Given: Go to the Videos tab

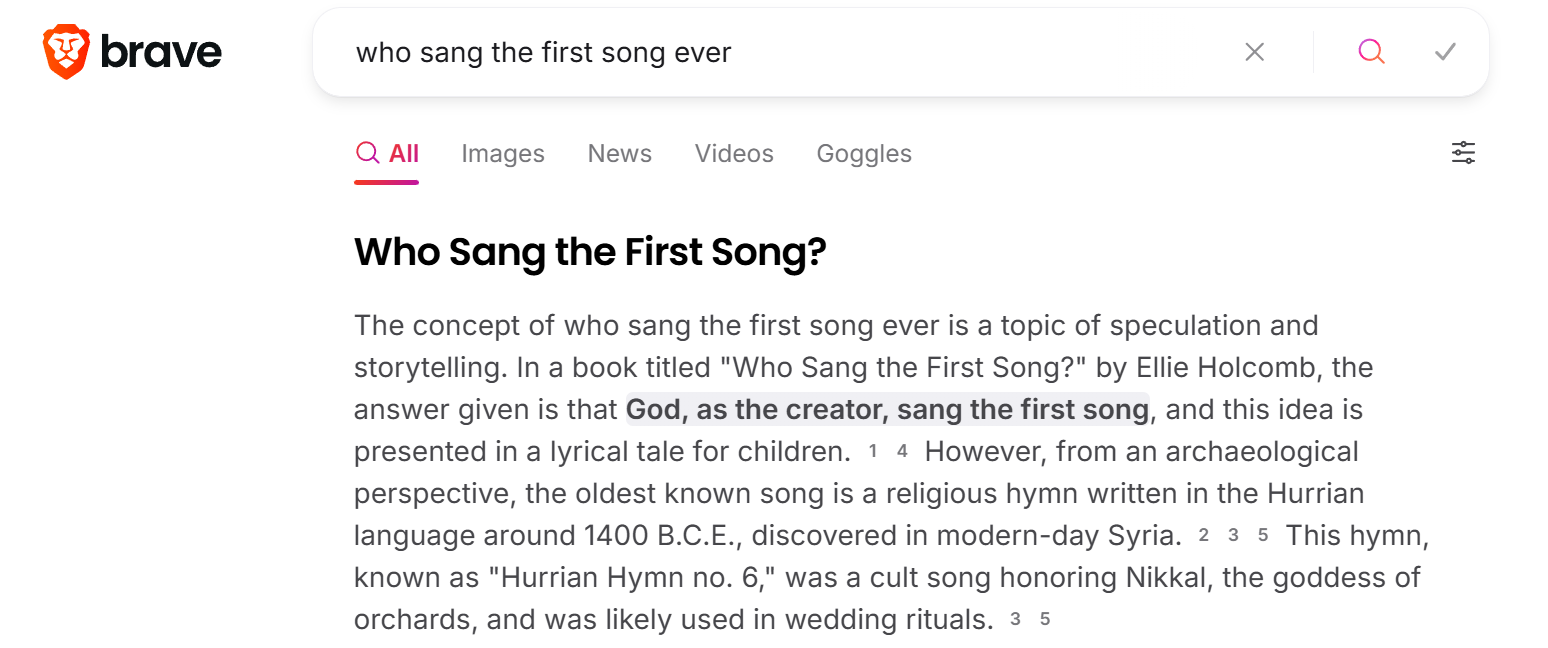Looking at the screenshot, I should 734,154.
